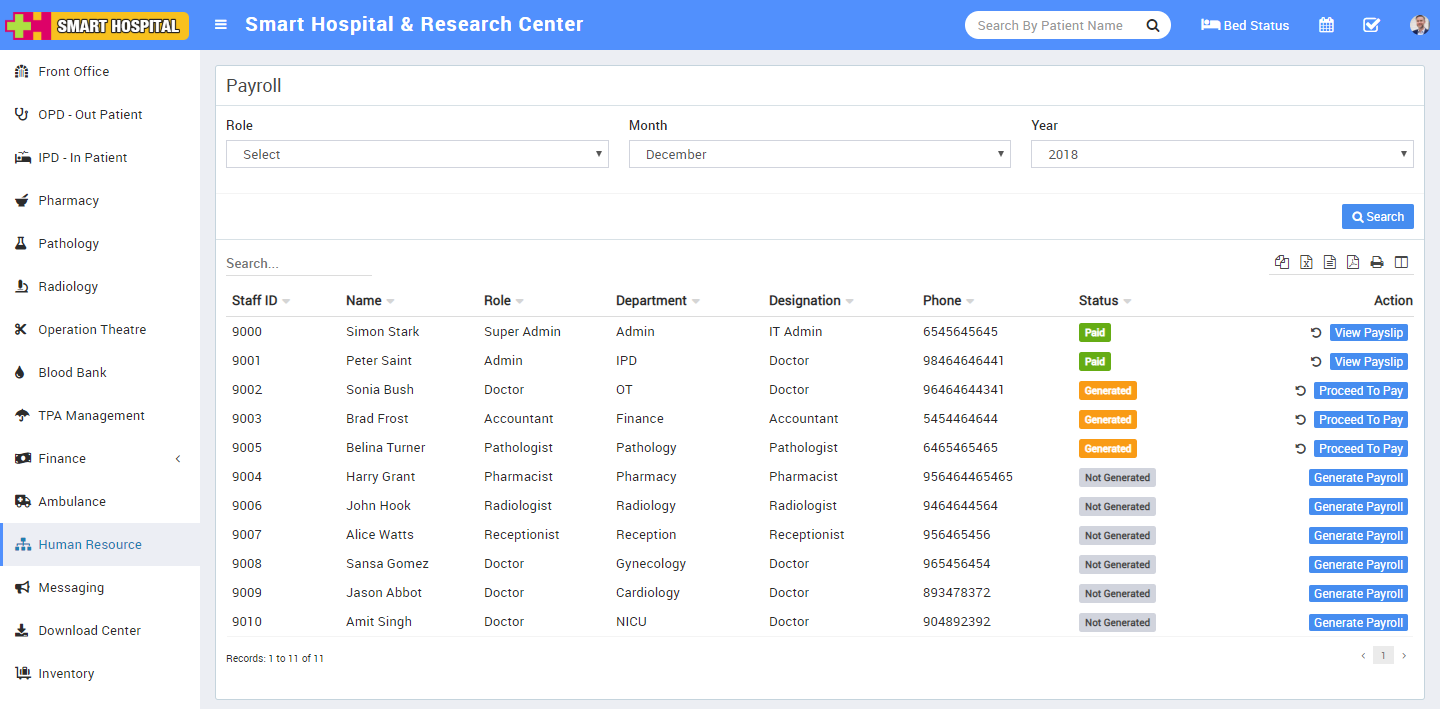Screen dimensions: 1440x709
Task: Expand Finance menu in sidebar
Action: pos(100,458)
